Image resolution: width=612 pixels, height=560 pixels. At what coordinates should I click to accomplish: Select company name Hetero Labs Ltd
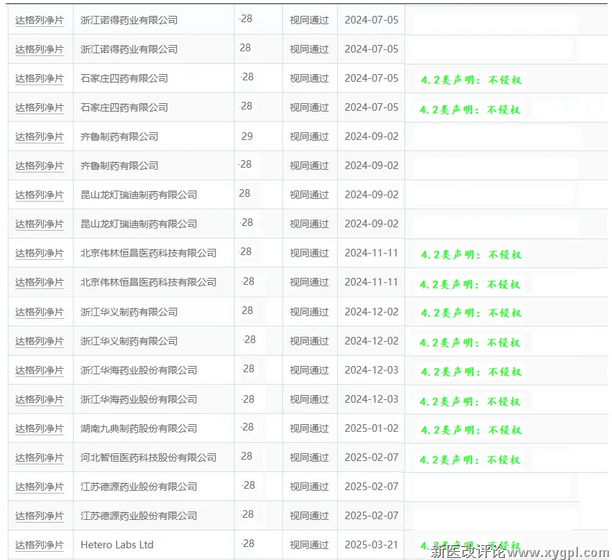[117, 545]
